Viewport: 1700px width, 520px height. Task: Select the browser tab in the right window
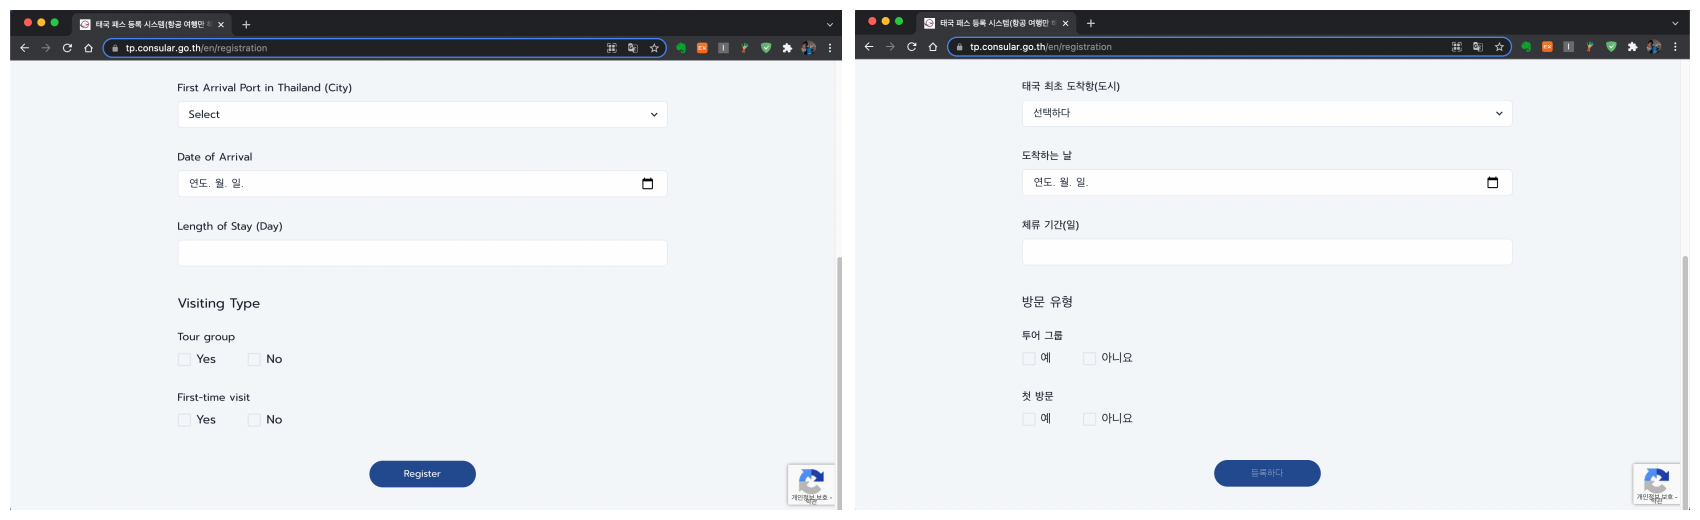[995, 23]
